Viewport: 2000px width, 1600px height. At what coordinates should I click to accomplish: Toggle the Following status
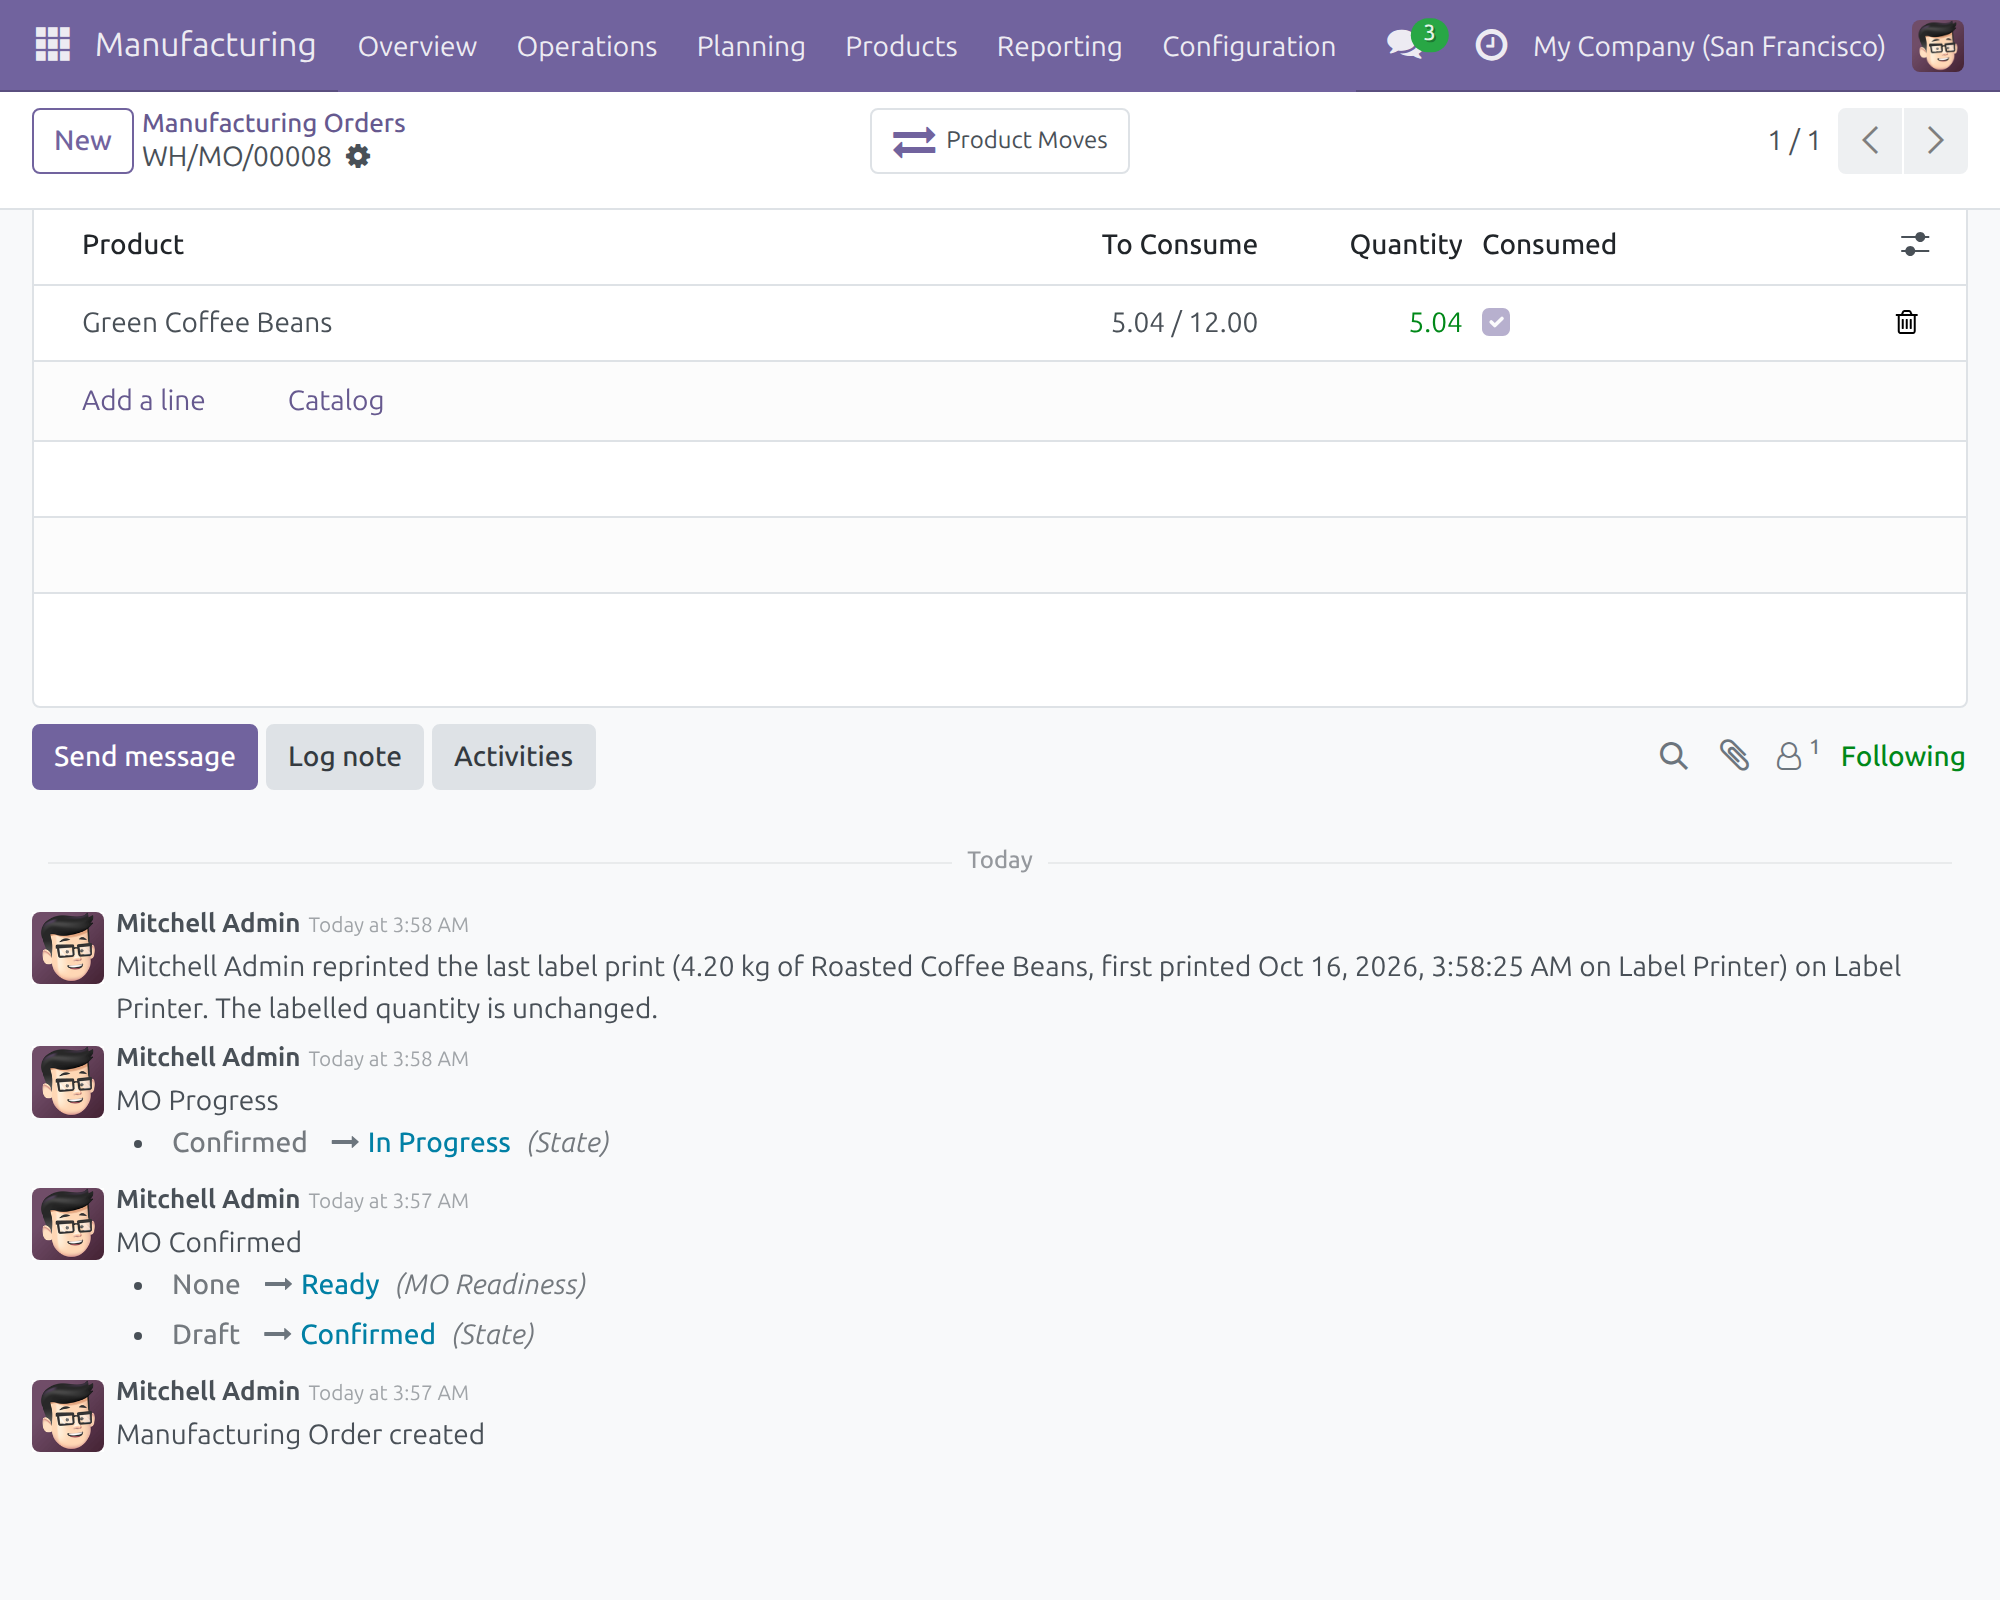pyautogui.click(x=1903, y=756)
